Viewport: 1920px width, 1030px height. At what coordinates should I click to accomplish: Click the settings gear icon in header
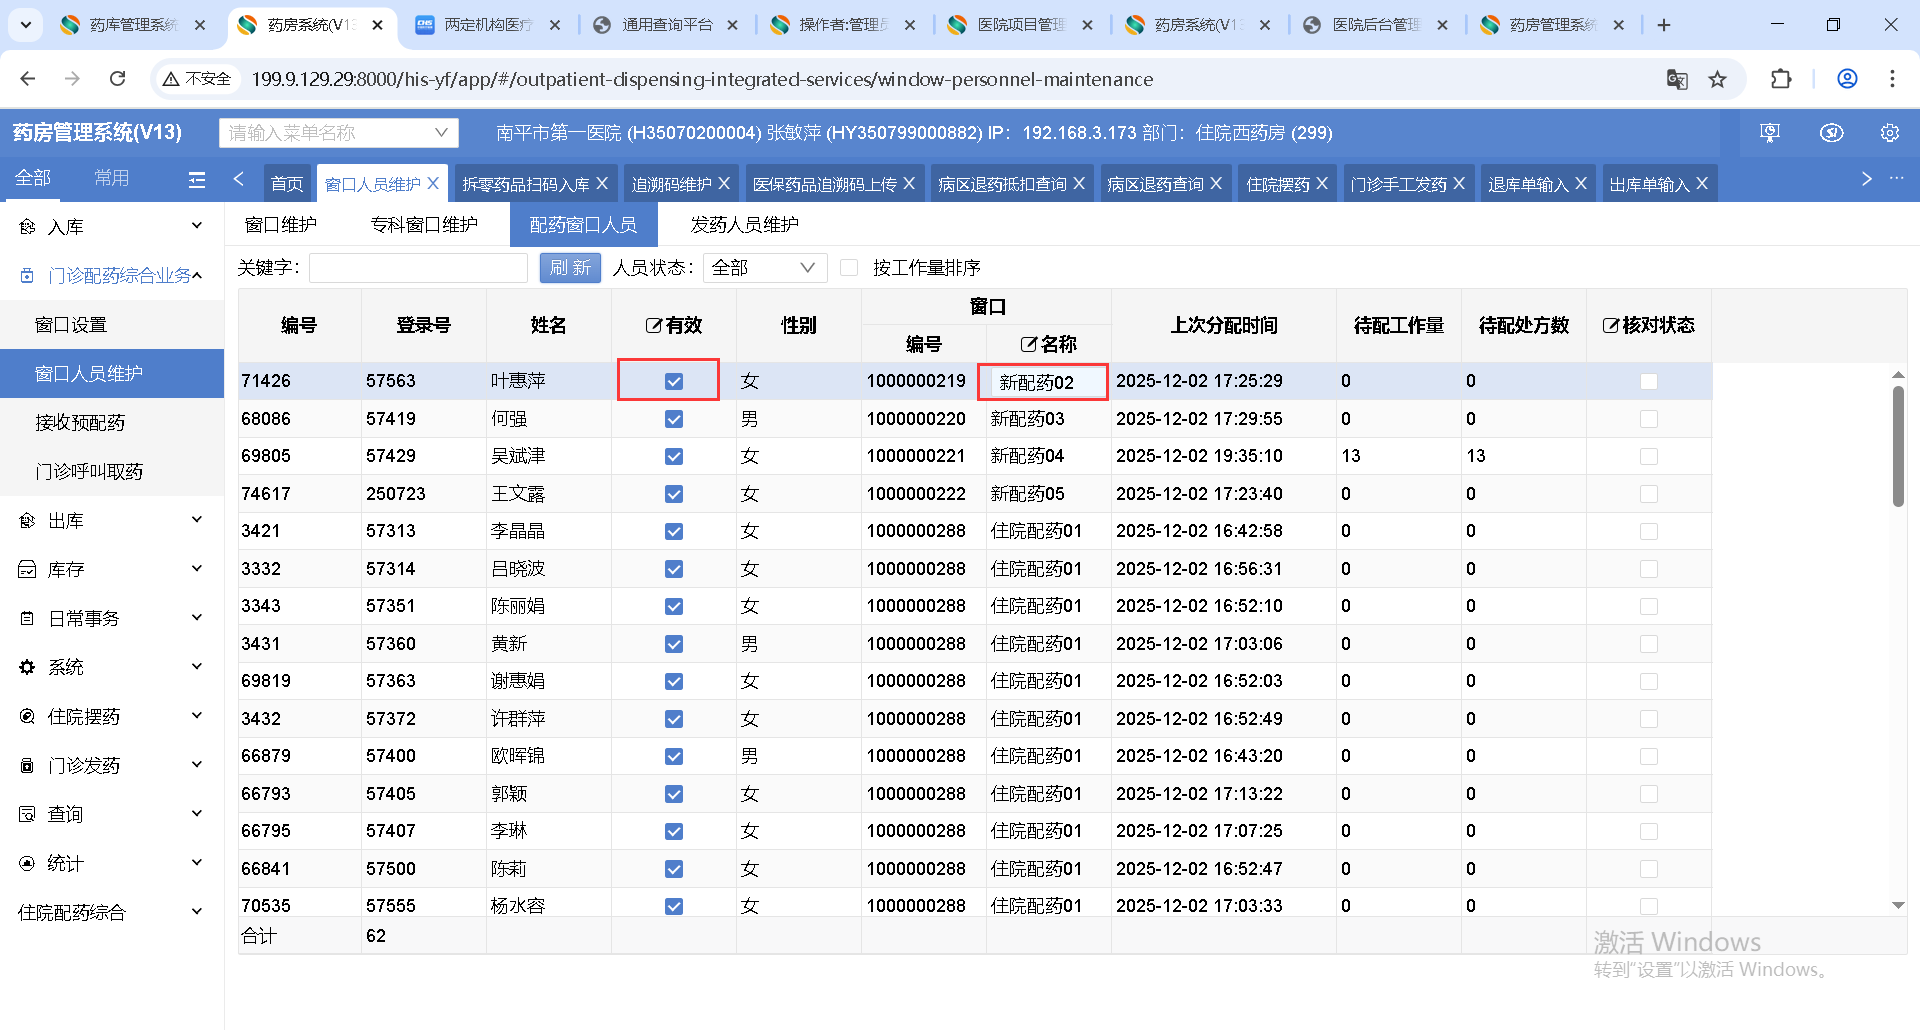(1889, 133)
